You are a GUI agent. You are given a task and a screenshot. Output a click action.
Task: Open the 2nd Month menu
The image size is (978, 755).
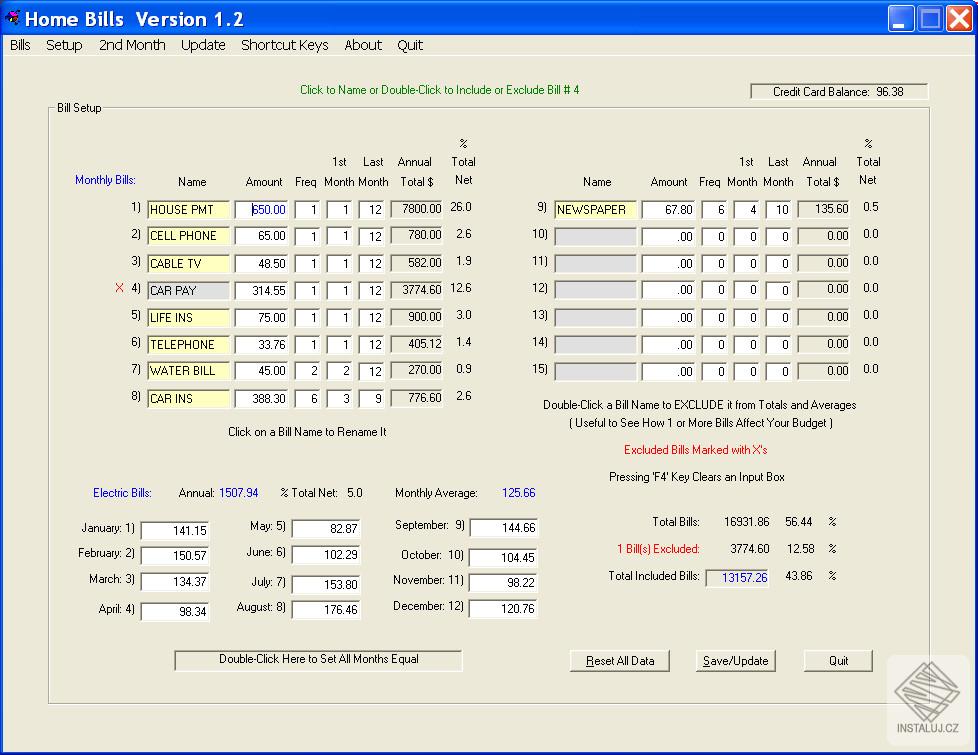[x=132, y=45]
